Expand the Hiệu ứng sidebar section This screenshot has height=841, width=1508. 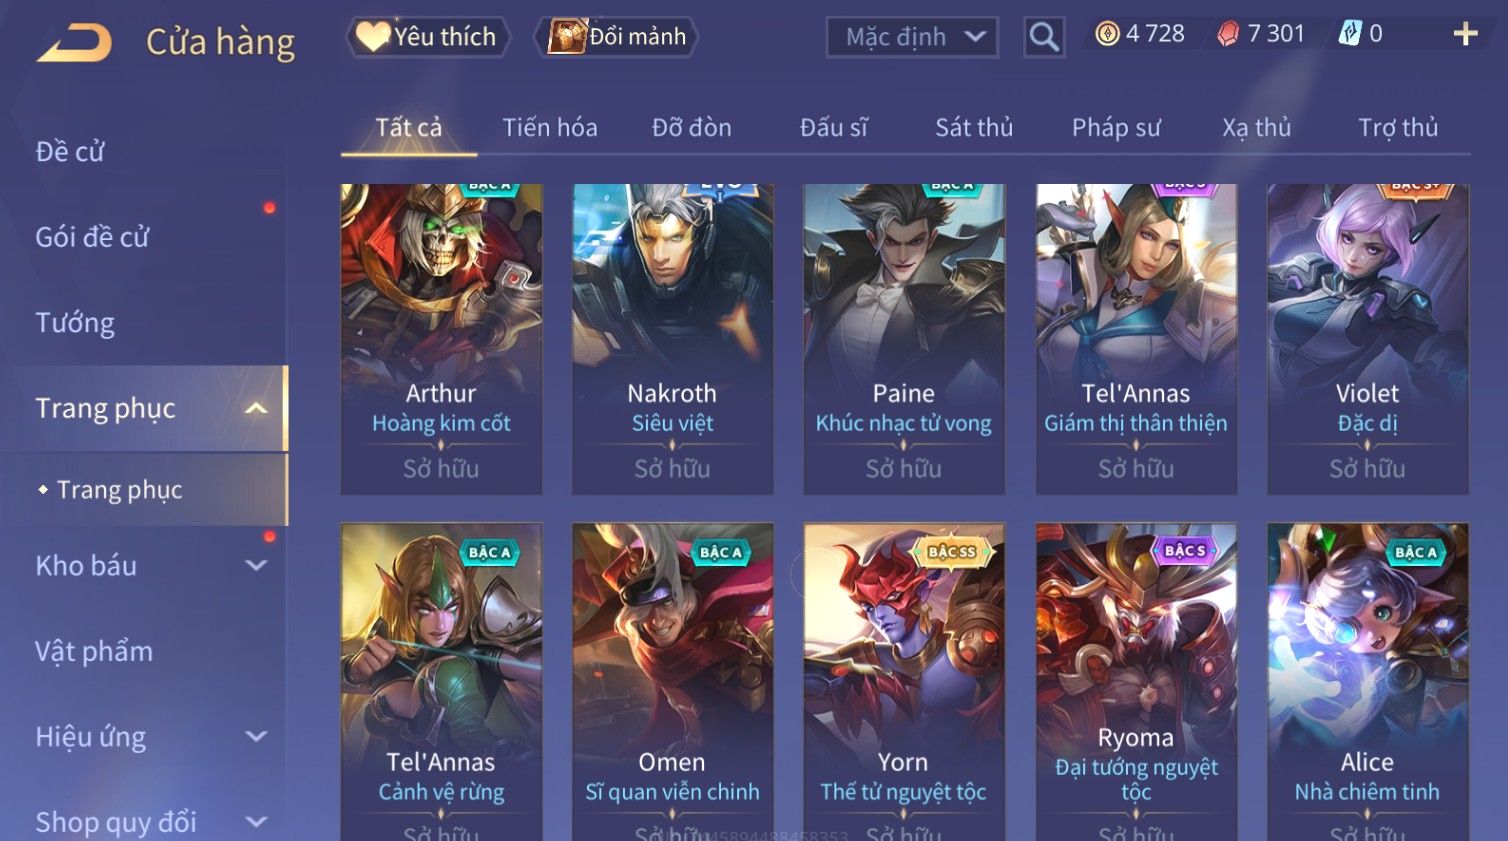tap(256, 736)
